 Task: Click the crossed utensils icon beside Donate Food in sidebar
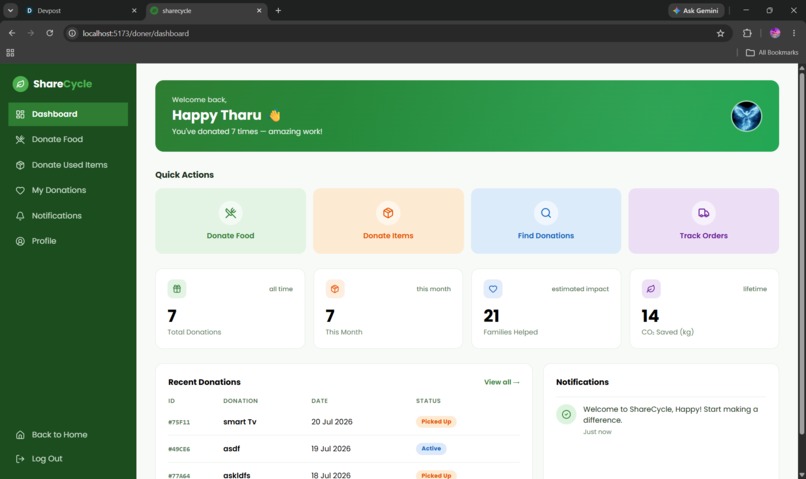[20, 139]
